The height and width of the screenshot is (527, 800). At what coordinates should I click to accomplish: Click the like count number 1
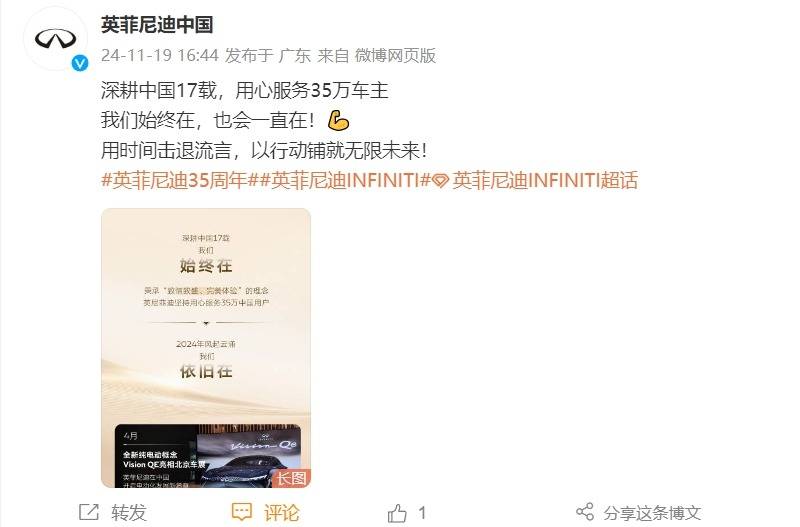tap(422, 513)
